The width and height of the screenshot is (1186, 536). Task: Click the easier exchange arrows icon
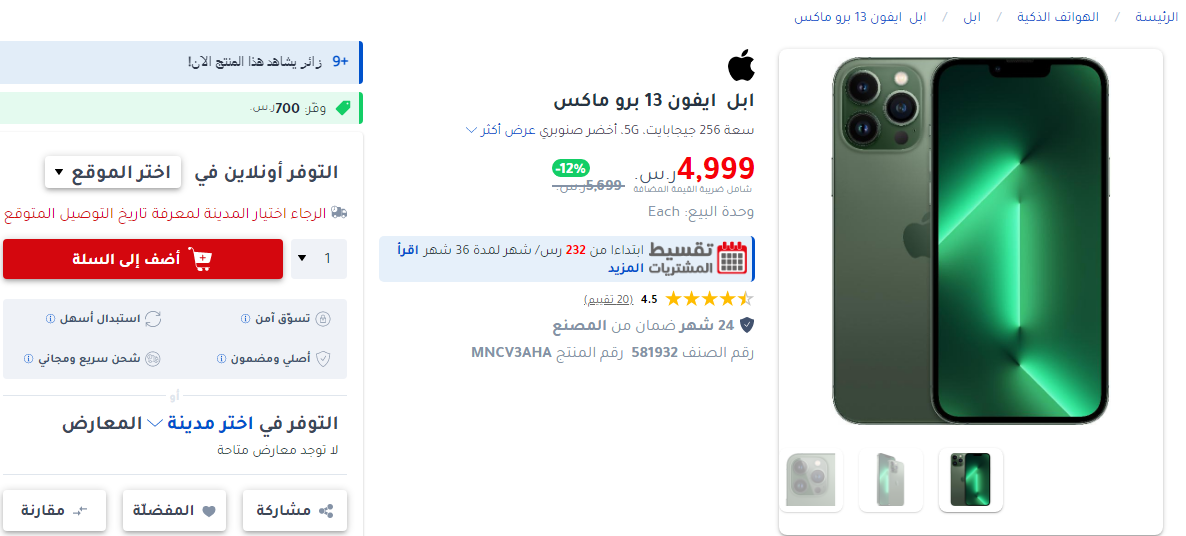(153, 319)
